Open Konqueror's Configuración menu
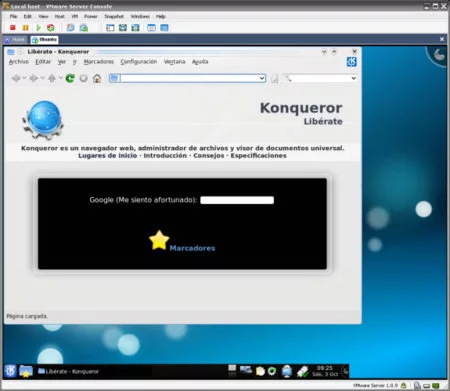 139,62
